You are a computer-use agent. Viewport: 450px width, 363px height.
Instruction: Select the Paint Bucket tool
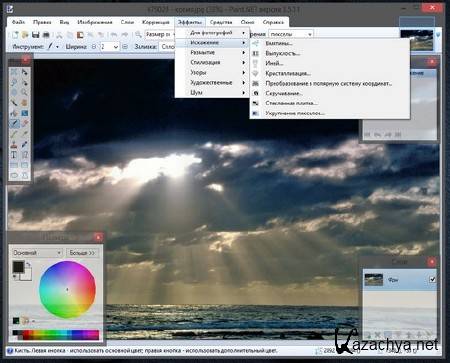click(x=14, y=113)
